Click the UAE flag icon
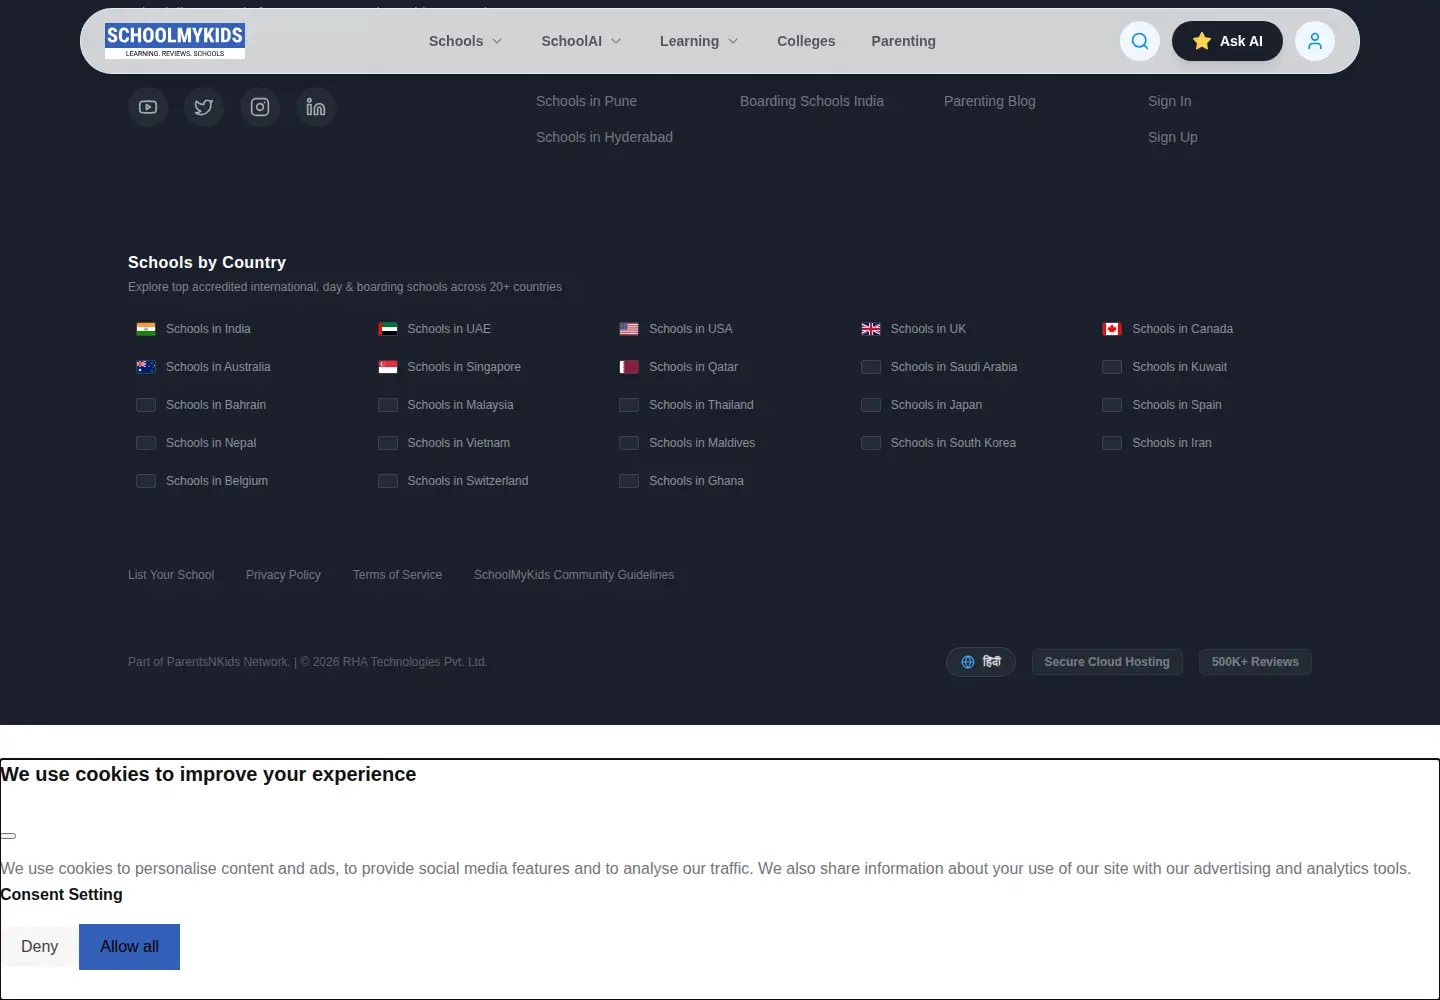Image resolution: width=1440 pixels, height=1000 pixels. click(388, 329)
